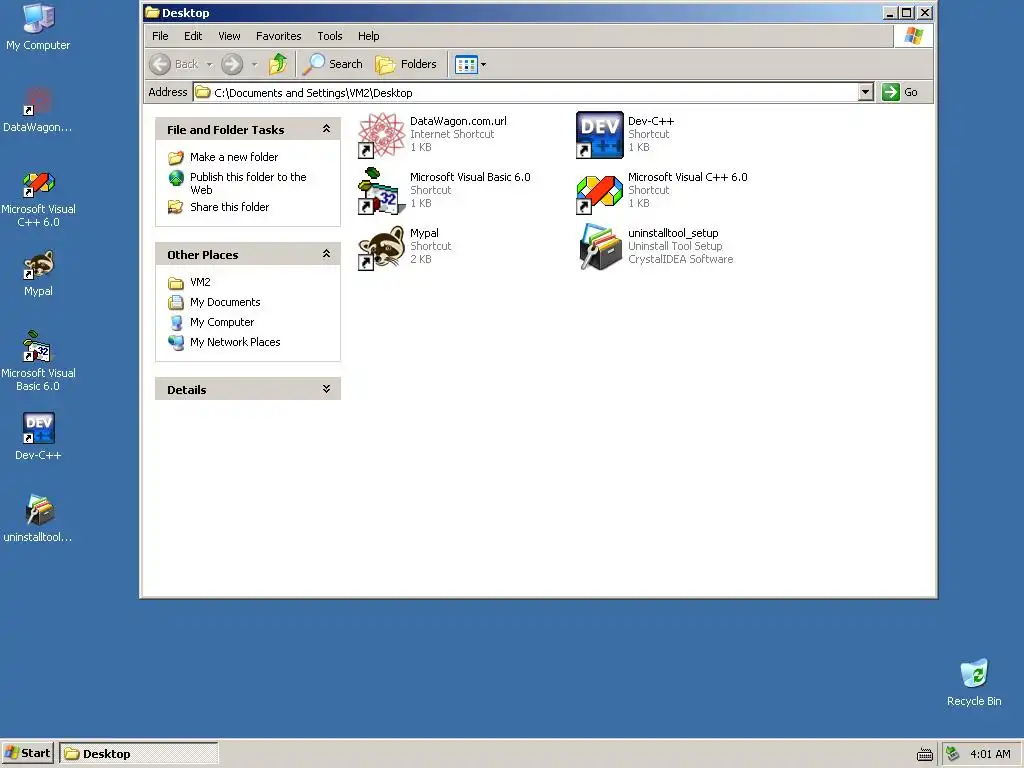Open the Forward history dropdown arrow
Screen dimensions: 1024x768
pos(255,65)
